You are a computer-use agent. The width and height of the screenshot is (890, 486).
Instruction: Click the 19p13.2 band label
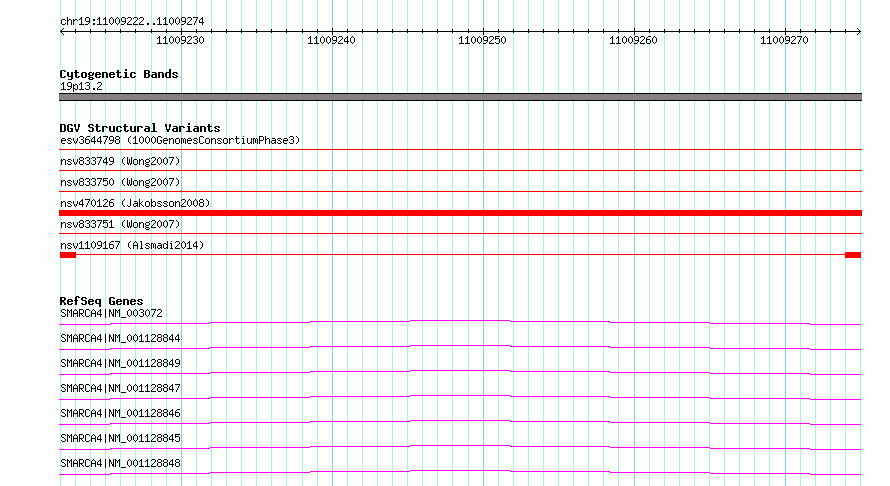pyautogui.click(x=81, y=86)
